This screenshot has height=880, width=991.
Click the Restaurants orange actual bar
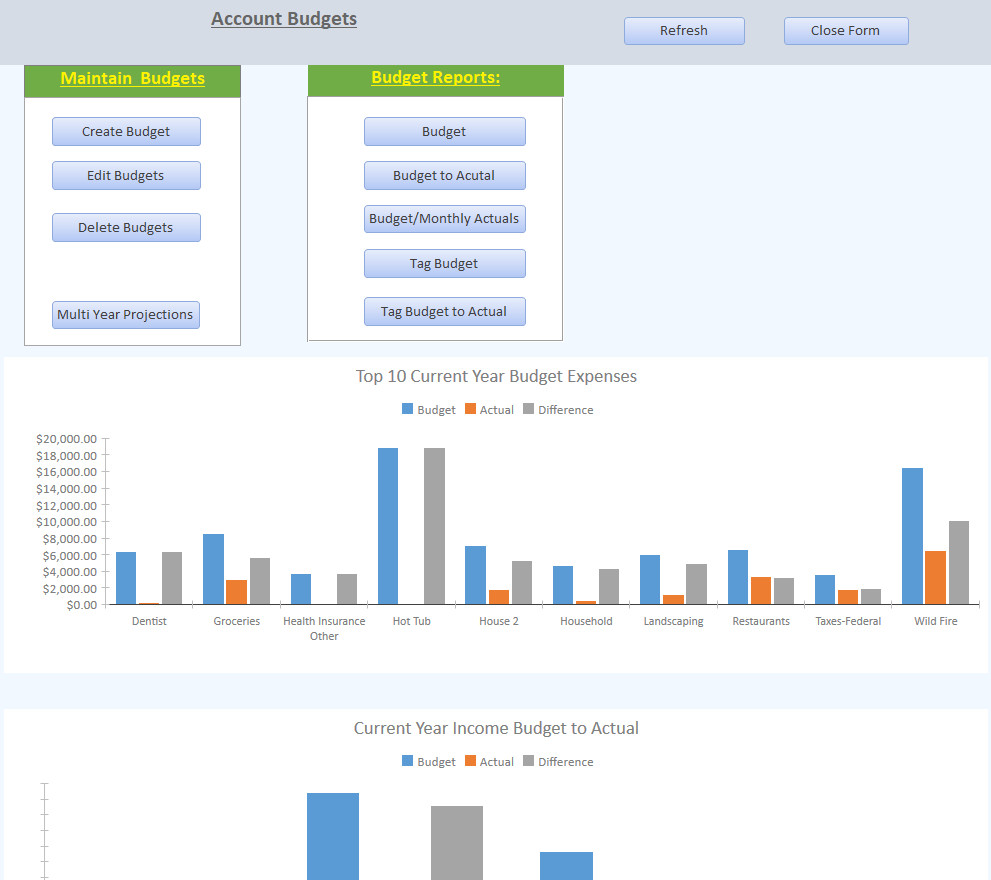(x=761, y=590)
